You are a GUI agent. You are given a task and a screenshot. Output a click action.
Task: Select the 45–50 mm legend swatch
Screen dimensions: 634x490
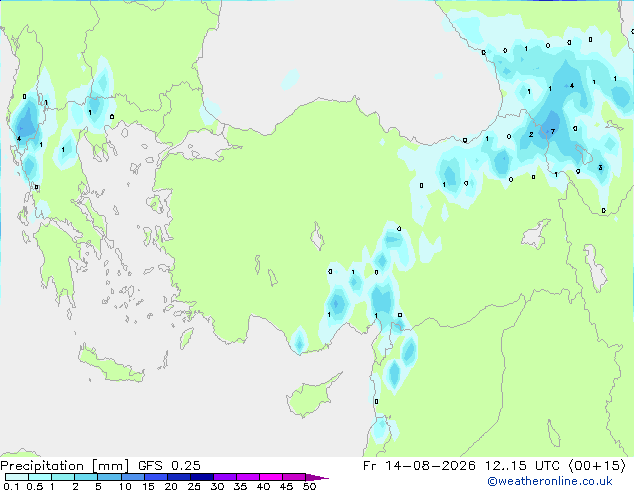[x=294, y=477]
